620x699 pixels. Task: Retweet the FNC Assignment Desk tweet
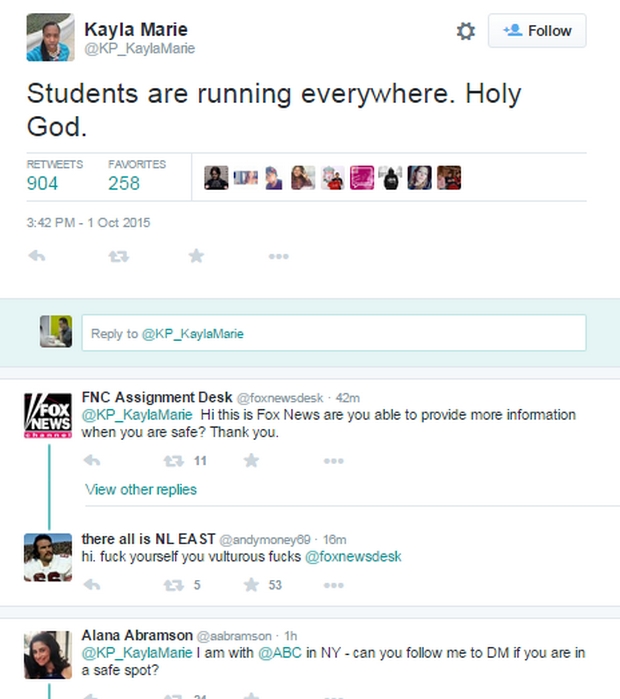[x=174, y=461]
